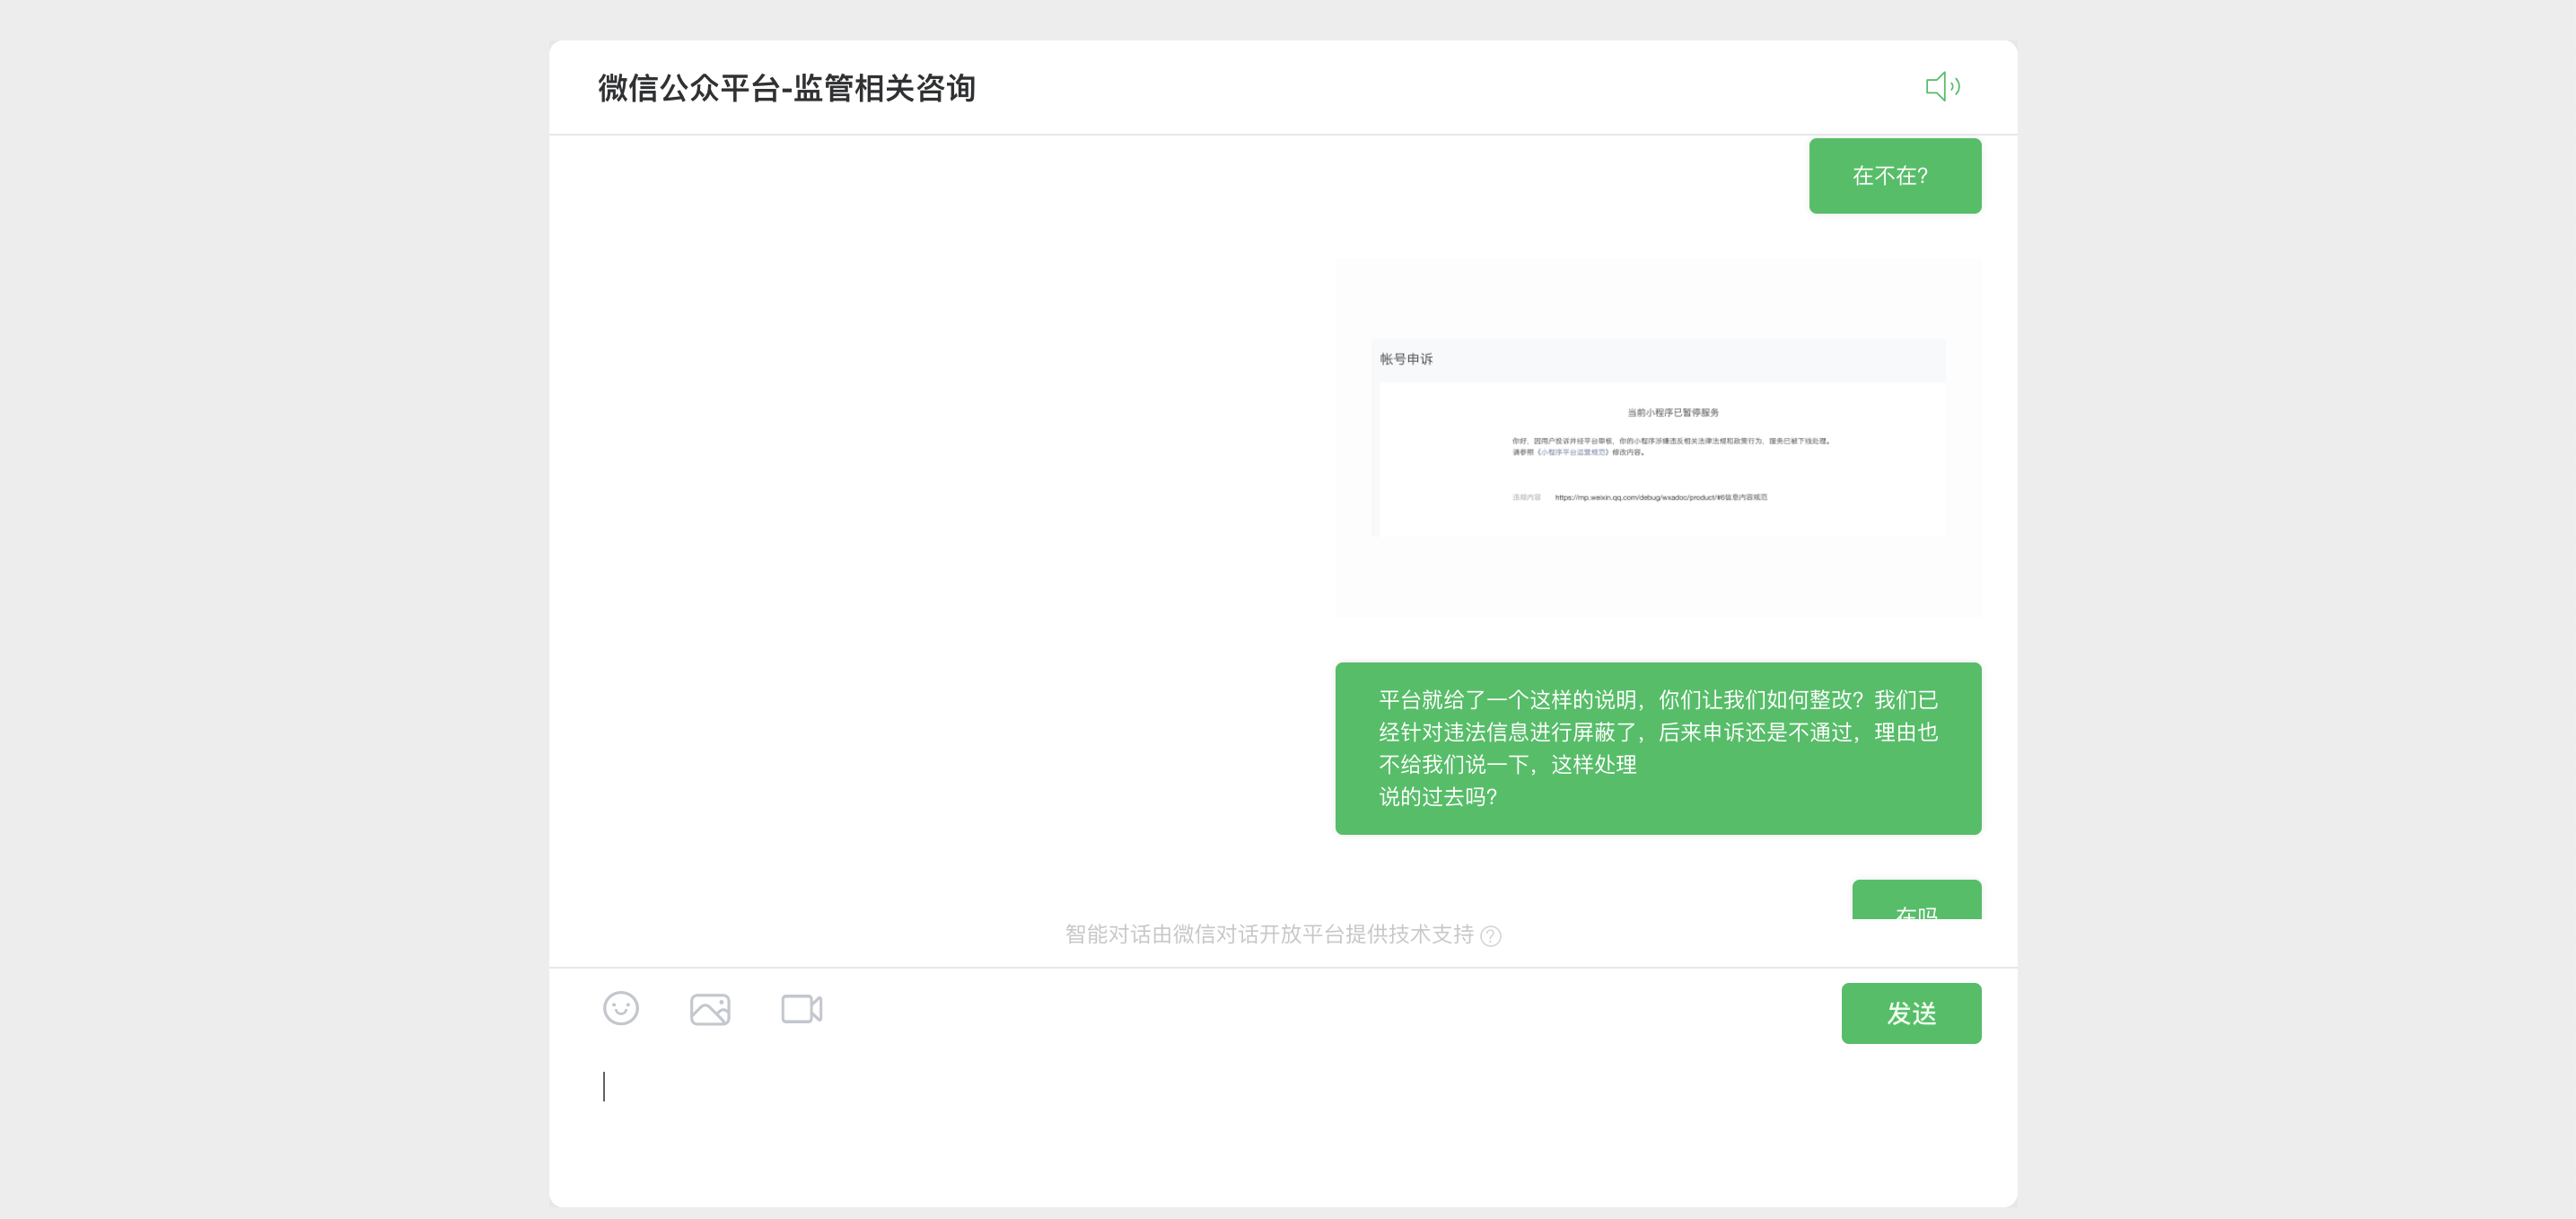The width and height of the screenshot is (2576, 1219).
Task: Click the help question mark icon
Action: (x=1491, y=936)
